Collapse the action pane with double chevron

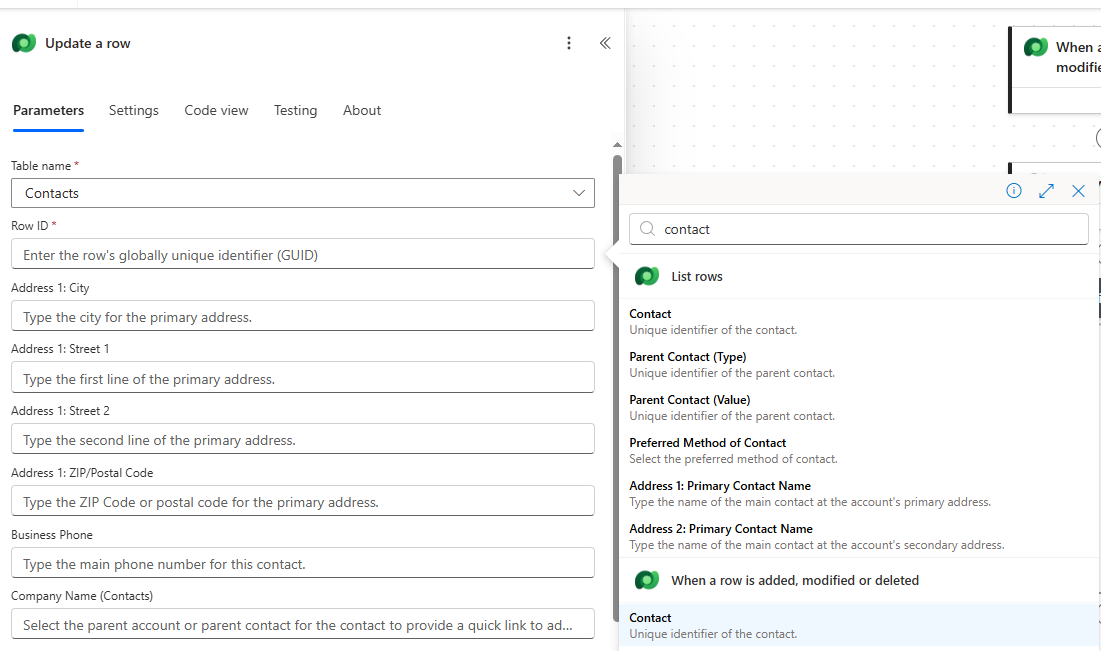point(605,43)
